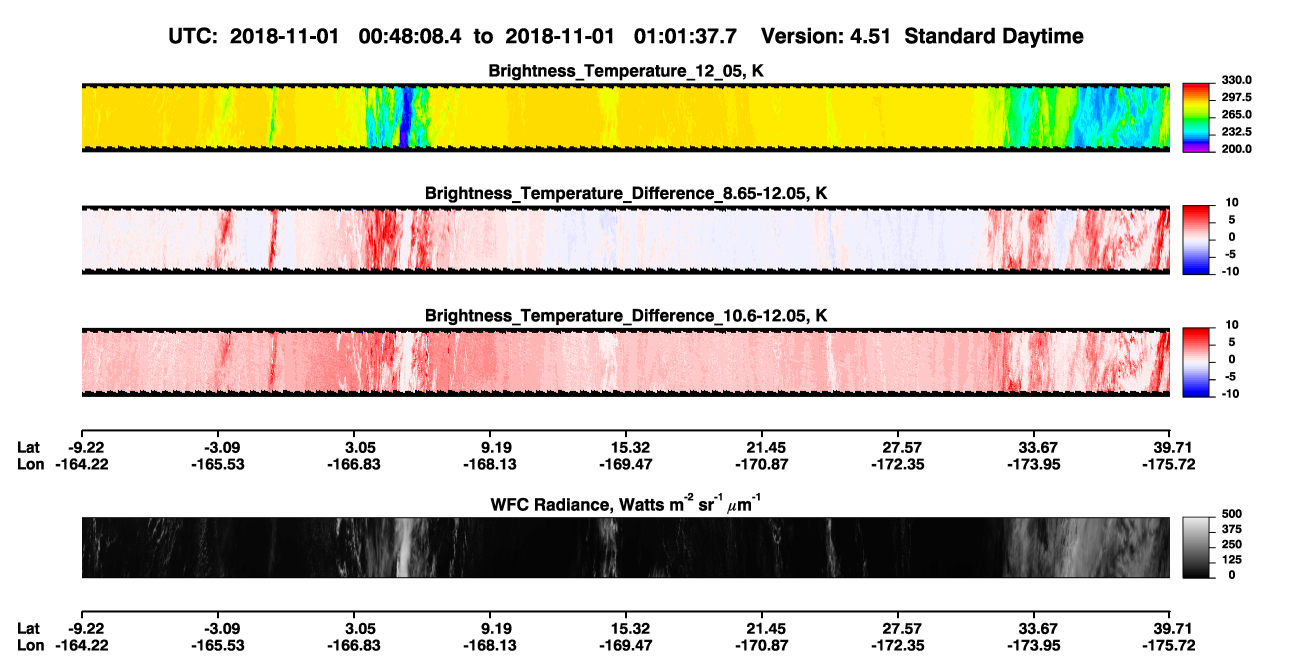
Task: Click the Lon label on the axis under the WFC Radiance panel
Action: [31, 645]
